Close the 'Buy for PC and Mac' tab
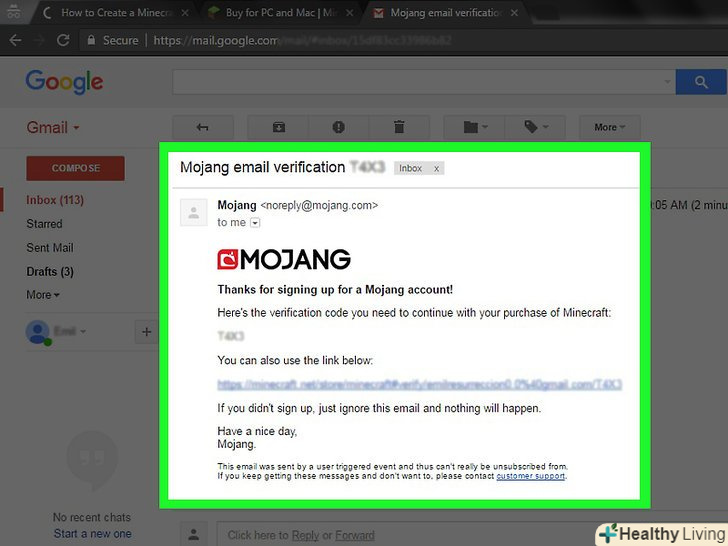This screenshot has width=728, height=546. (x=350, y=13)
